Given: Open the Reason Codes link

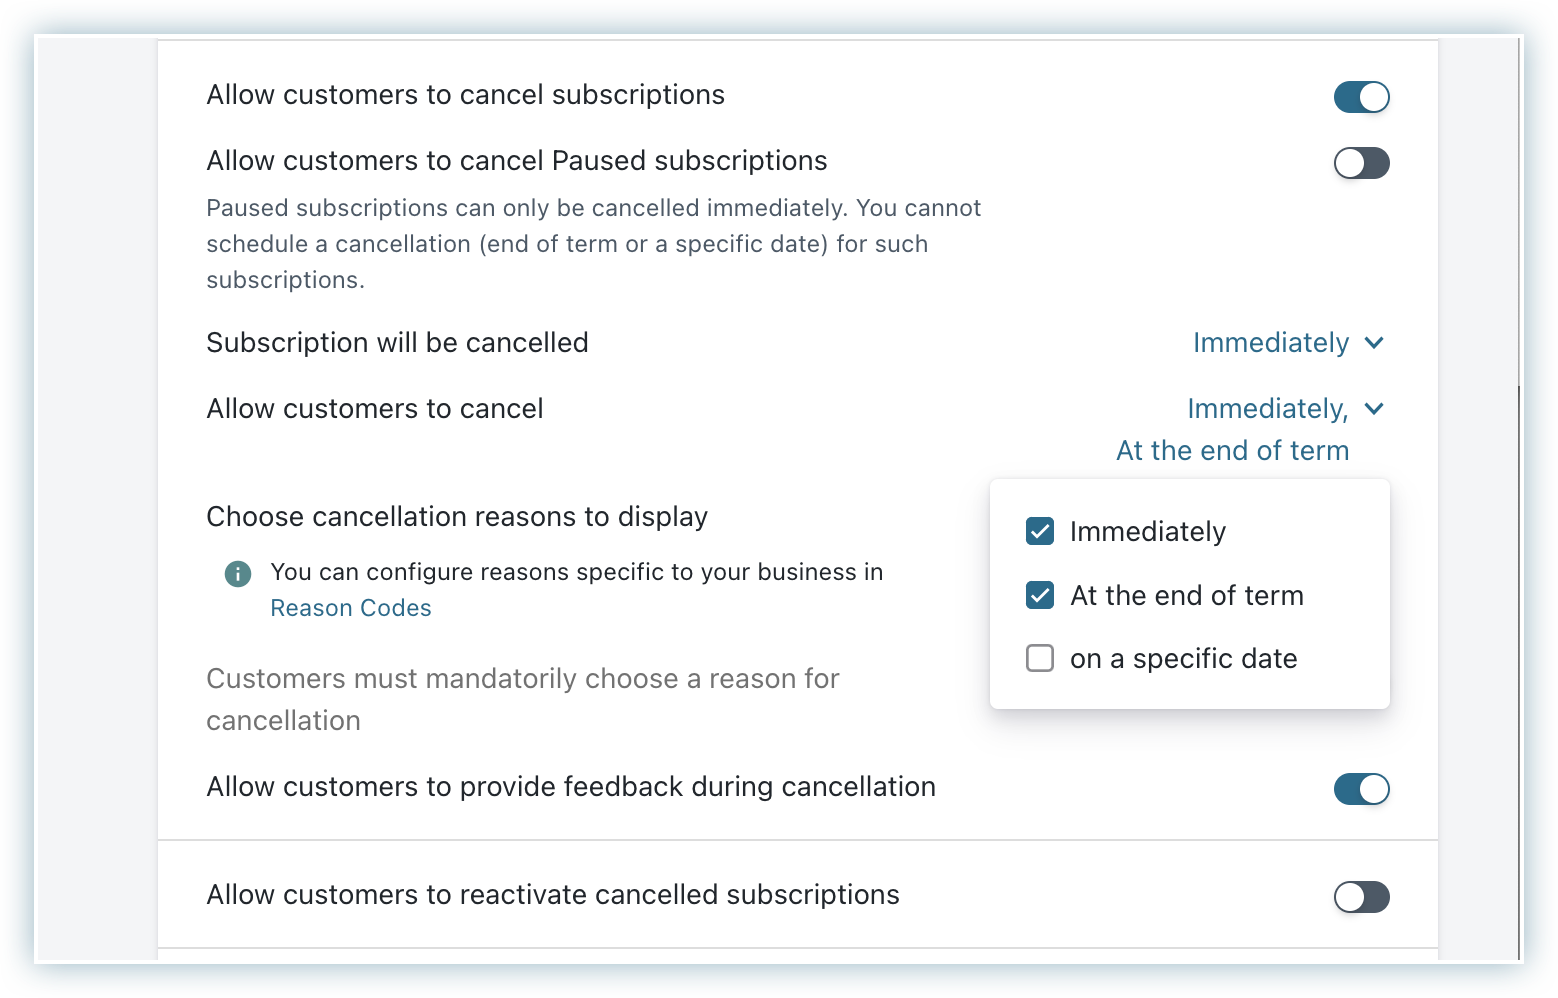Looking at the screenshot, I should 351,608.
